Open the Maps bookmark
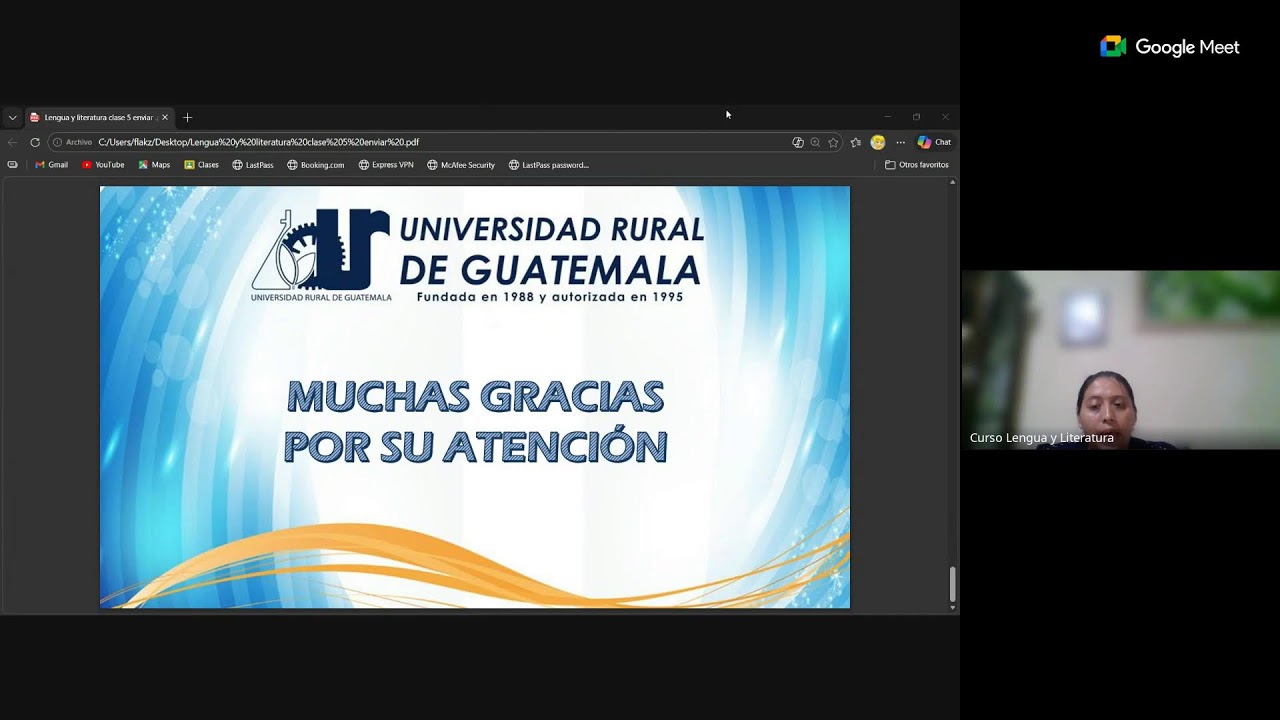Viewport: 1280px width, 720px height. coord(154,165)
